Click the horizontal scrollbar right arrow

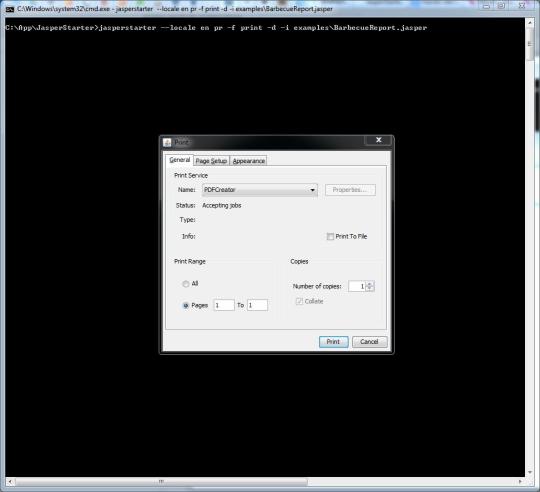point(520,482)
